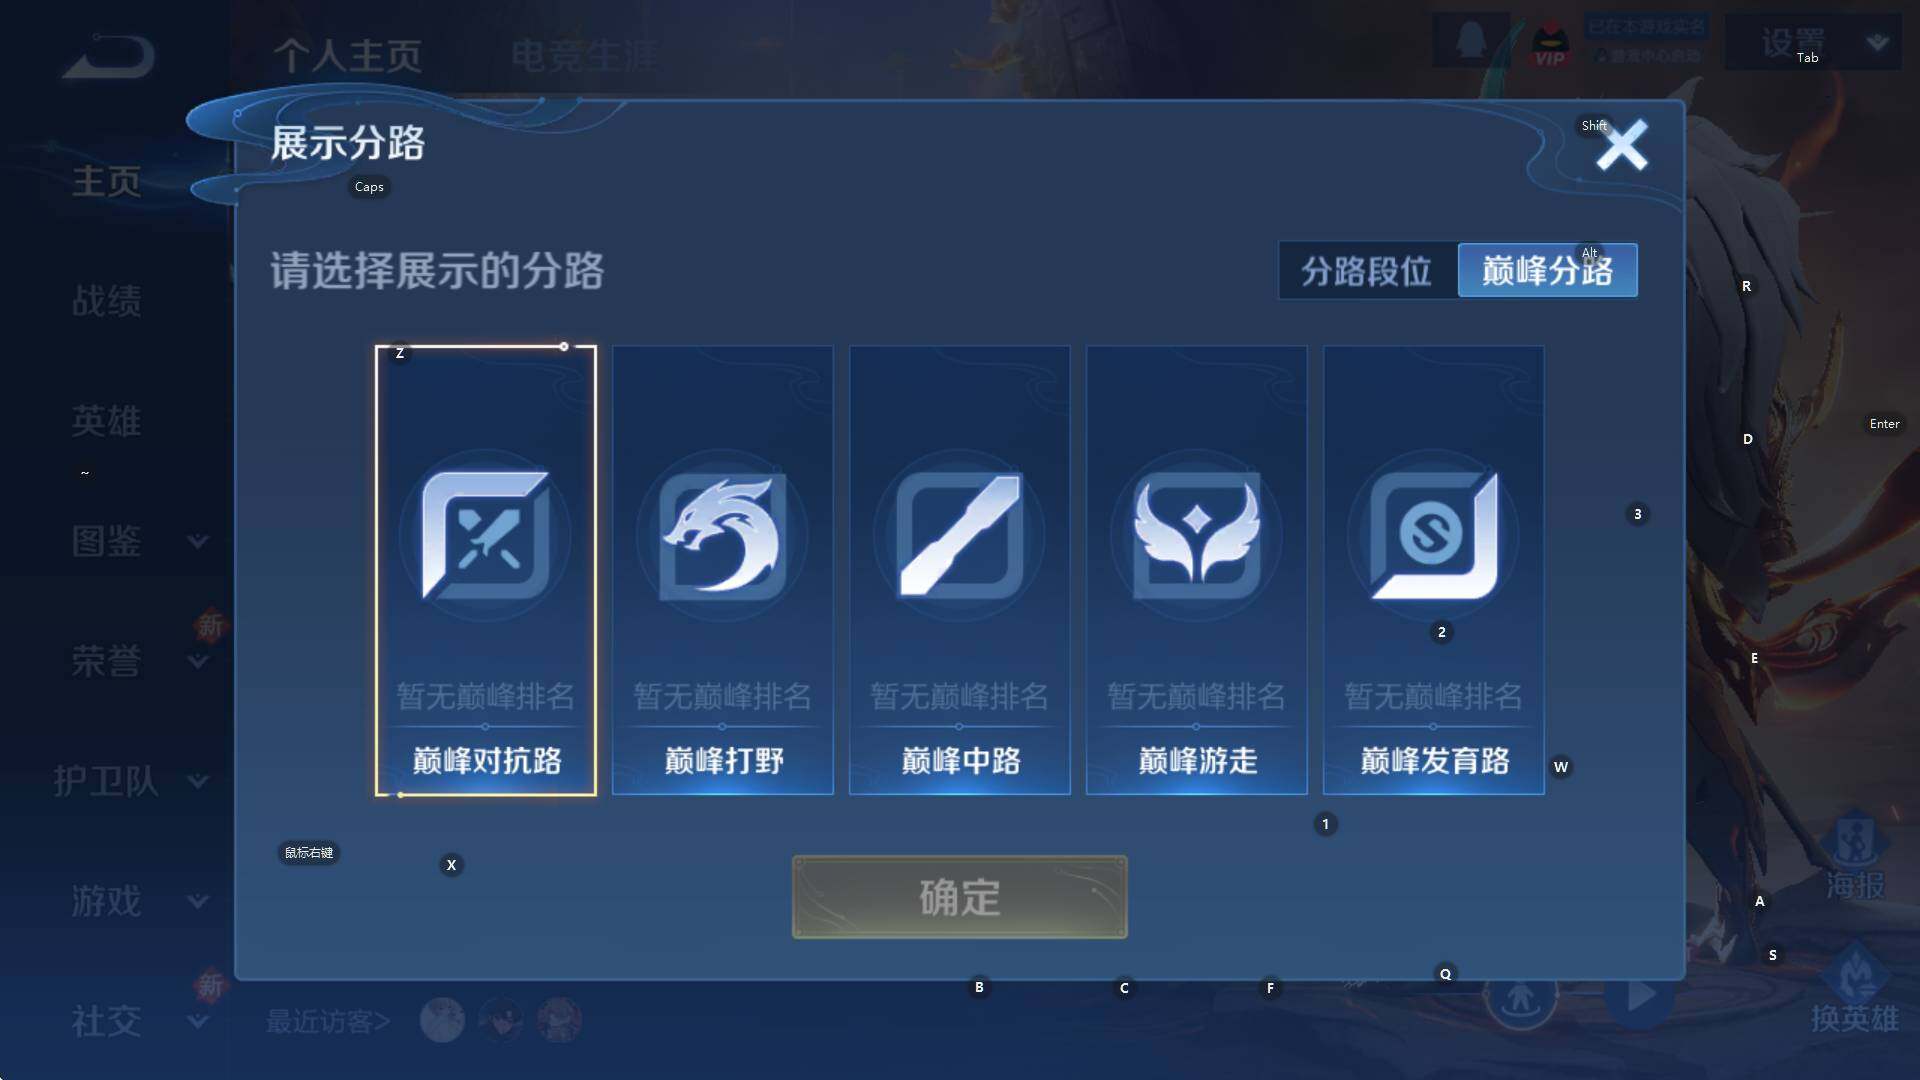Screen dimensions: 1920x1080
Task: Open the 战绩 sidebar menu item
Action: pyautogui.click(x=106, y=301)
